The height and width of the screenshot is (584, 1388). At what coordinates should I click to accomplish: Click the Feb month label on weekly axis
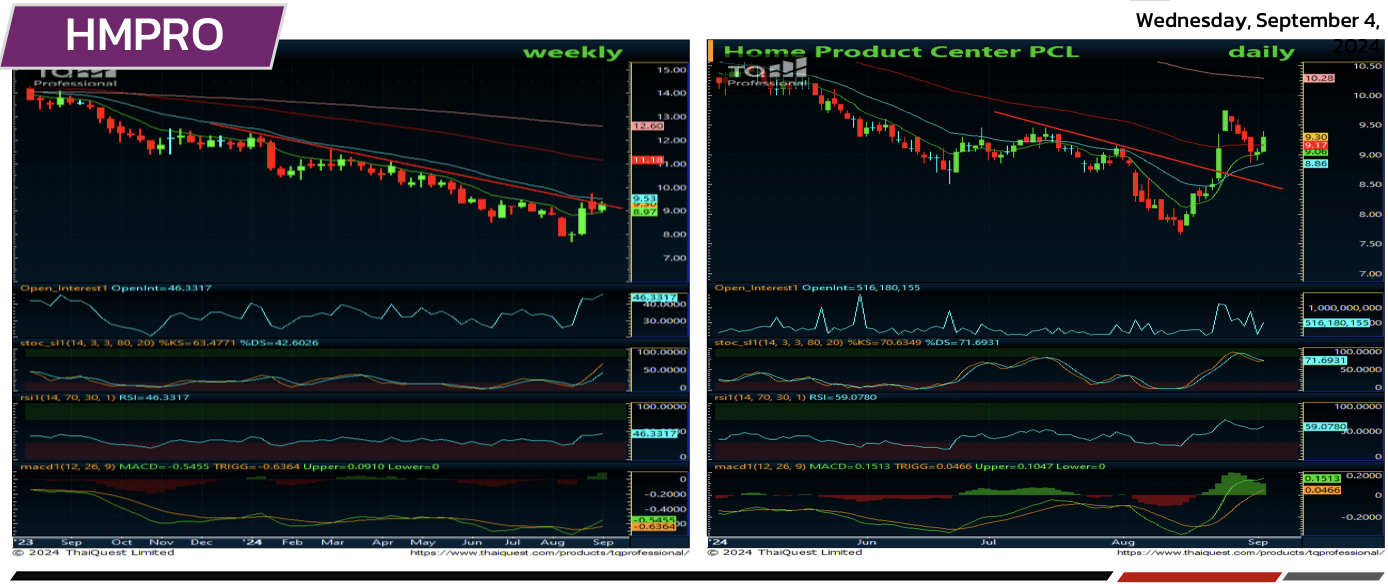(291, 543)
